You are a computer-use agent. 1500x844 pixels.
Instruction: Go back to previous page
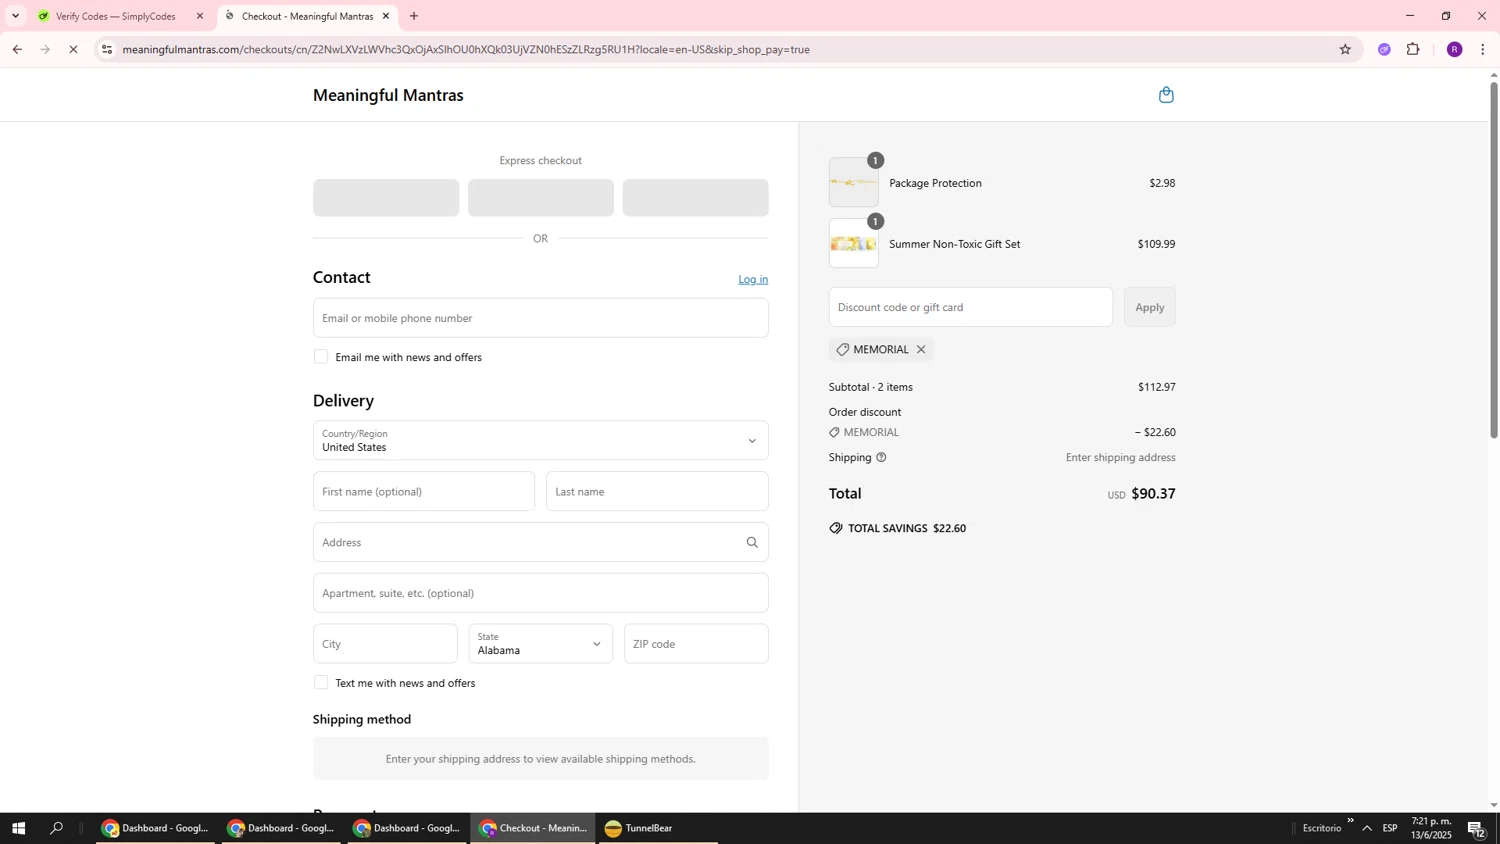[17, 49]
